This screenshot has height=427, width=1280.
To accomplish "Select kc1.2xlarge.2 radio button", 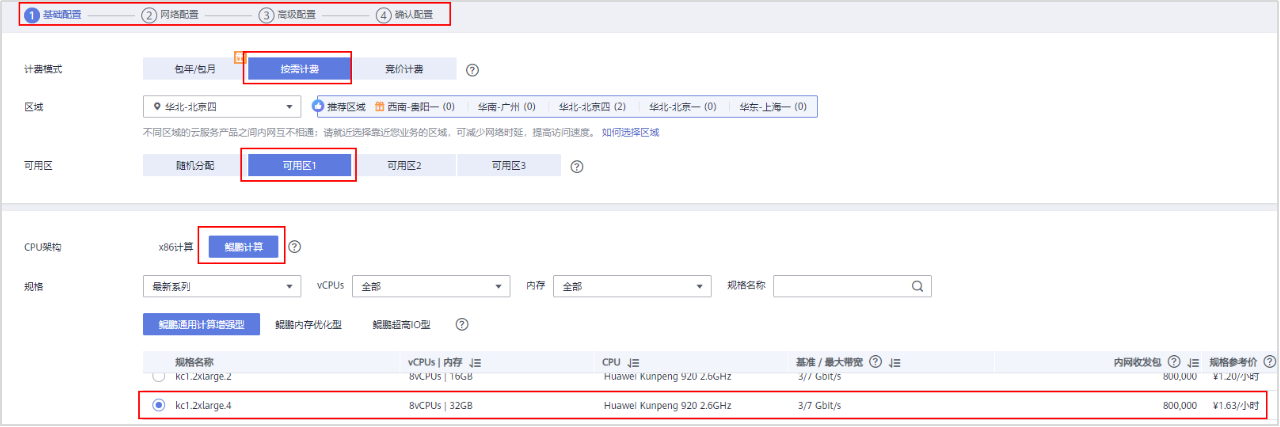I will pyautogui.click(x=158, y=378).
